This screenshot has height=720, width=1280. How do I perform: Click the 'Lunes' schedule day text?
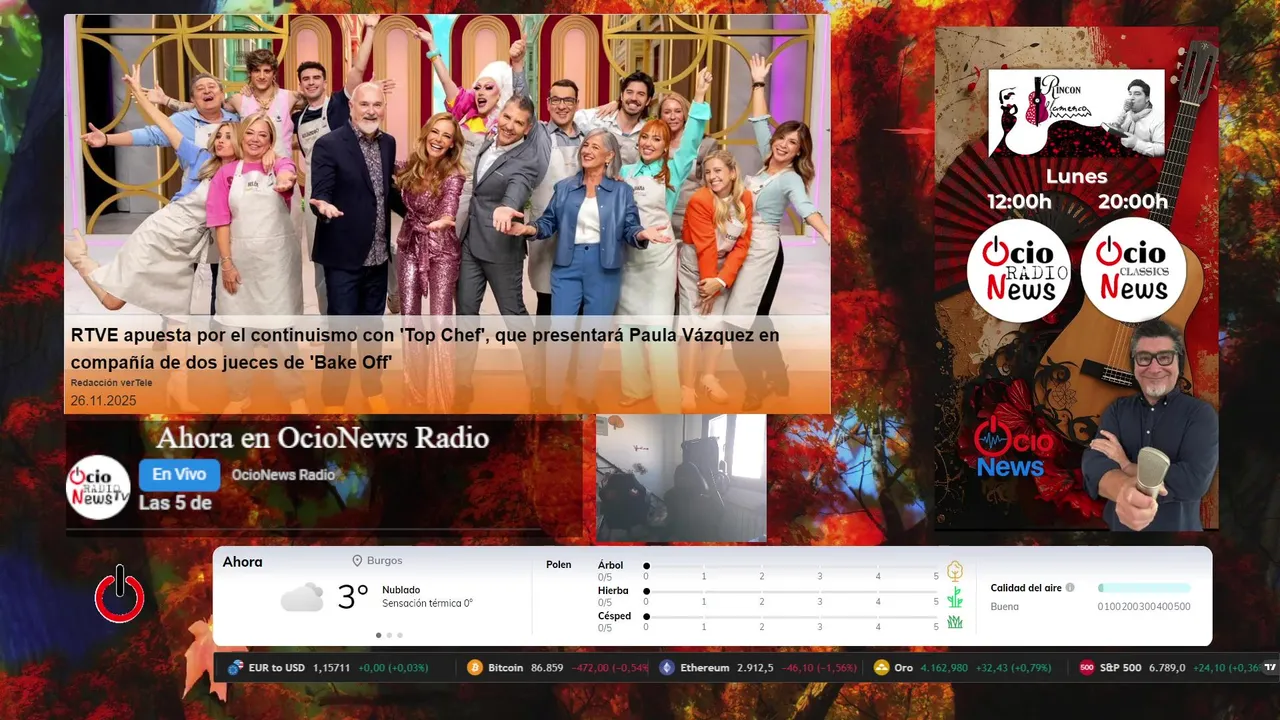[x=1076, y=177]
